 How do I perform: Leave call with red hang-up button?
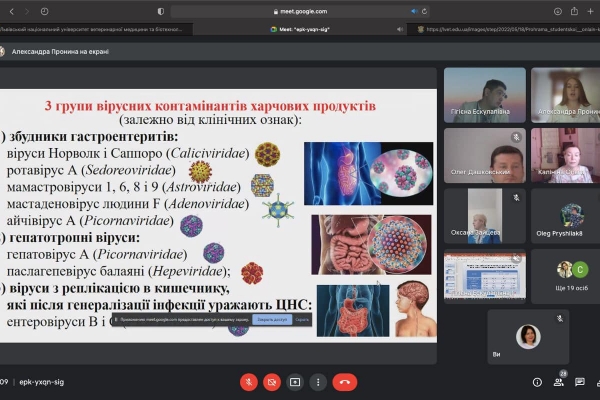click(345, 382)
